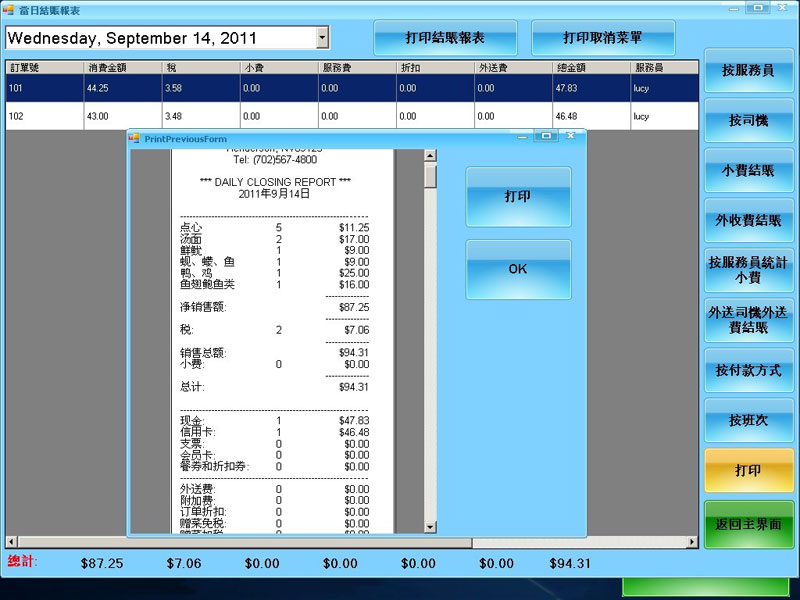Click the 打印結賬報表 button
Screen dimensions: 800x600
[x=445, y=38]
